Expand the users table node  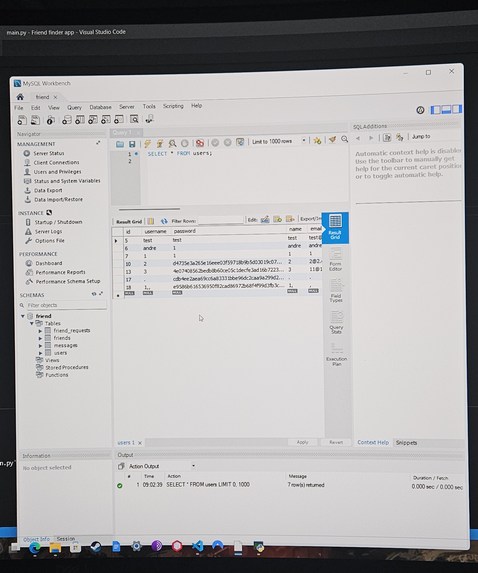point(40,353)
